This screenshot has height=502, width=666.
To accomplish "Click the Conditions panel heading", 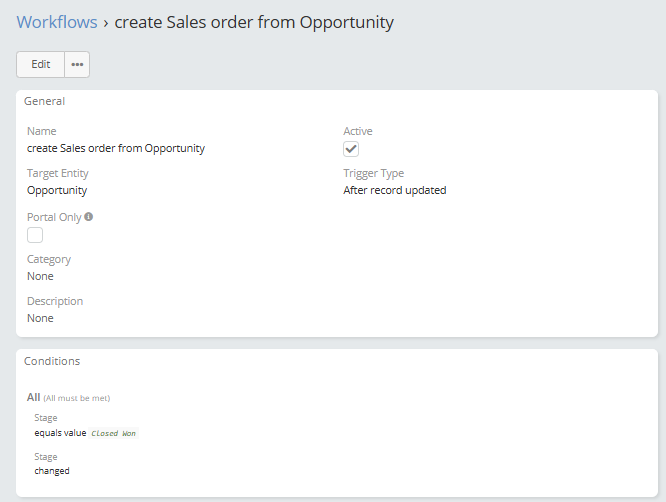I will tap(52, 361).
